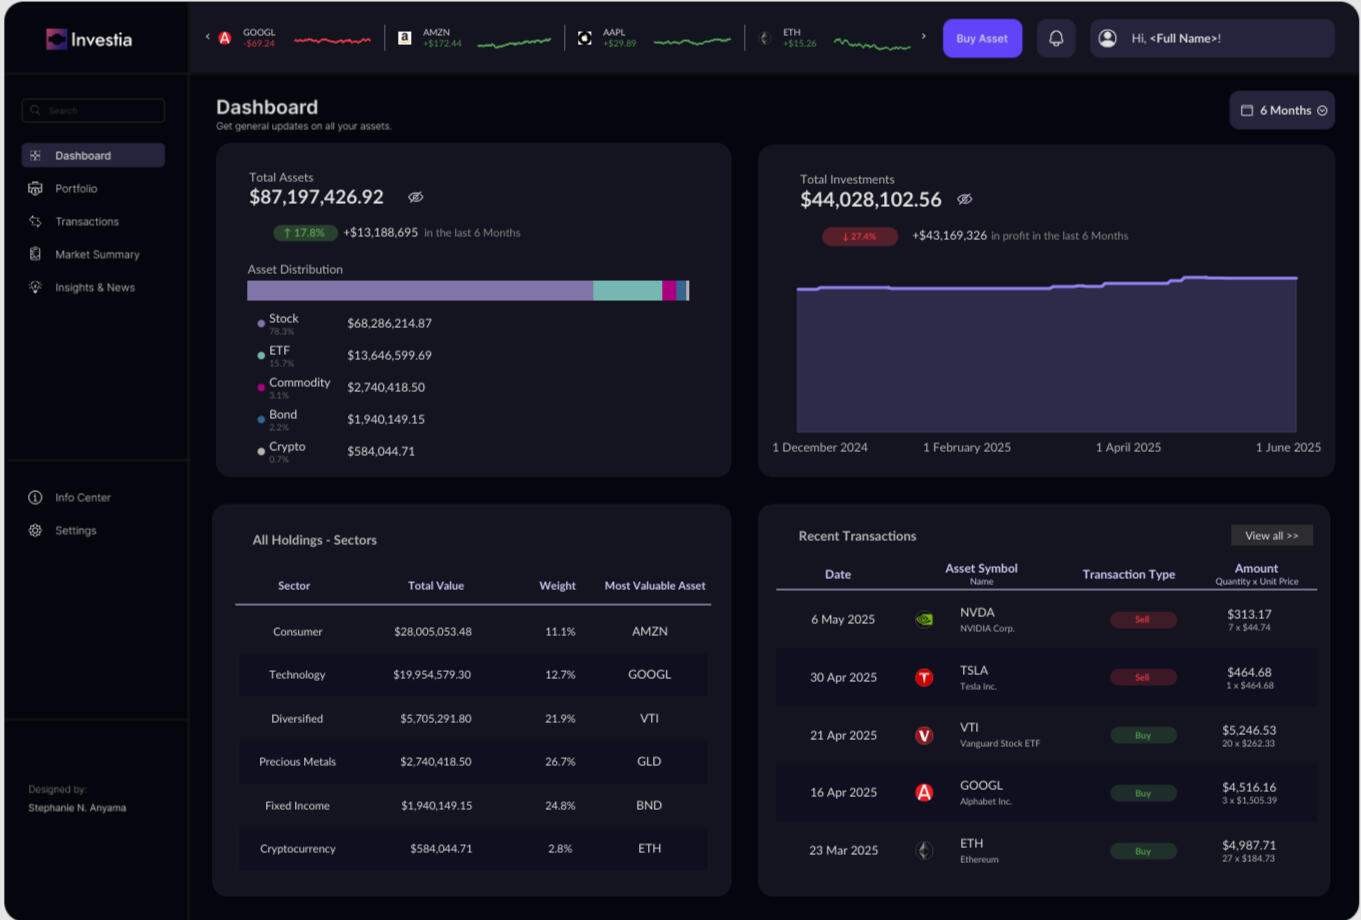This screenshot has height=920, width=1361.
Task: Open the Dashboard menu item
Action: (x=93, y=155)
